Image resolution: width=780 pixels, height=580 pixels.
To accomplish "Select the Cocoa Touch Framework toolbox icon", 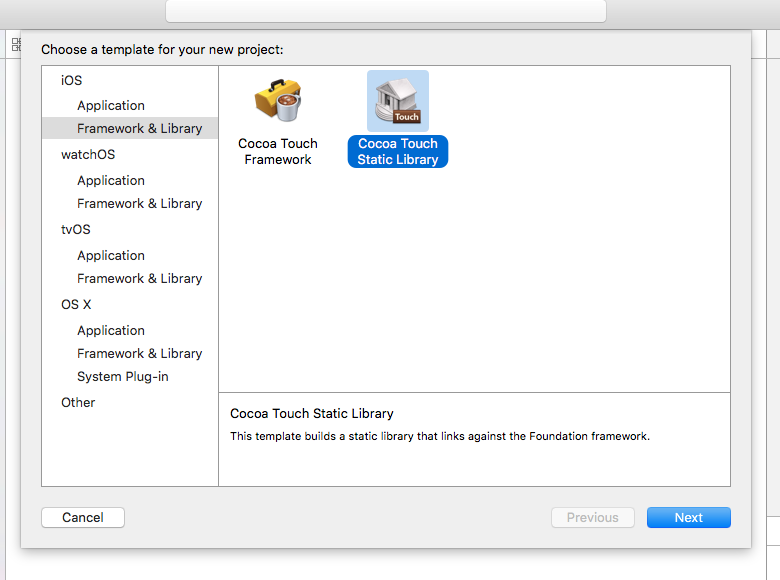I will point(278,100).
